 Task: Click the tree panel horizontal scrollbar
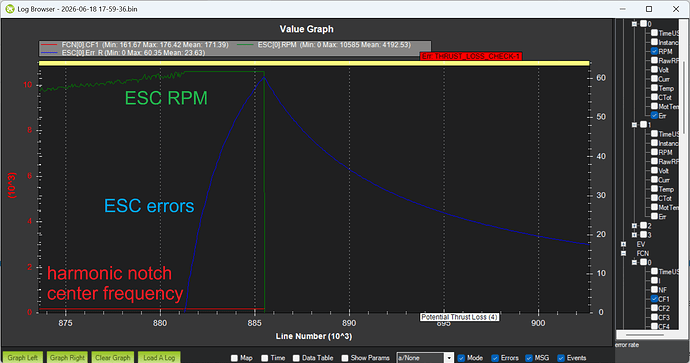click(646, 335)
